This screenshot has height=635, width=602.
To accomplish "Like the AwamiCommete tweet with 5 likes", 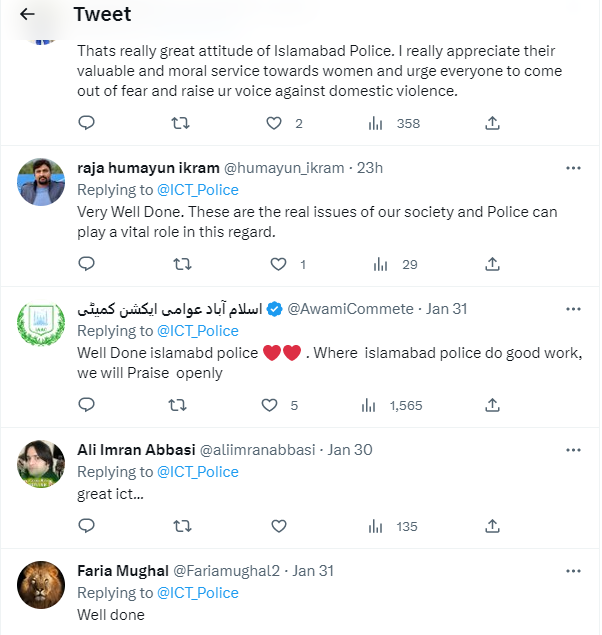I will (270, 405).
